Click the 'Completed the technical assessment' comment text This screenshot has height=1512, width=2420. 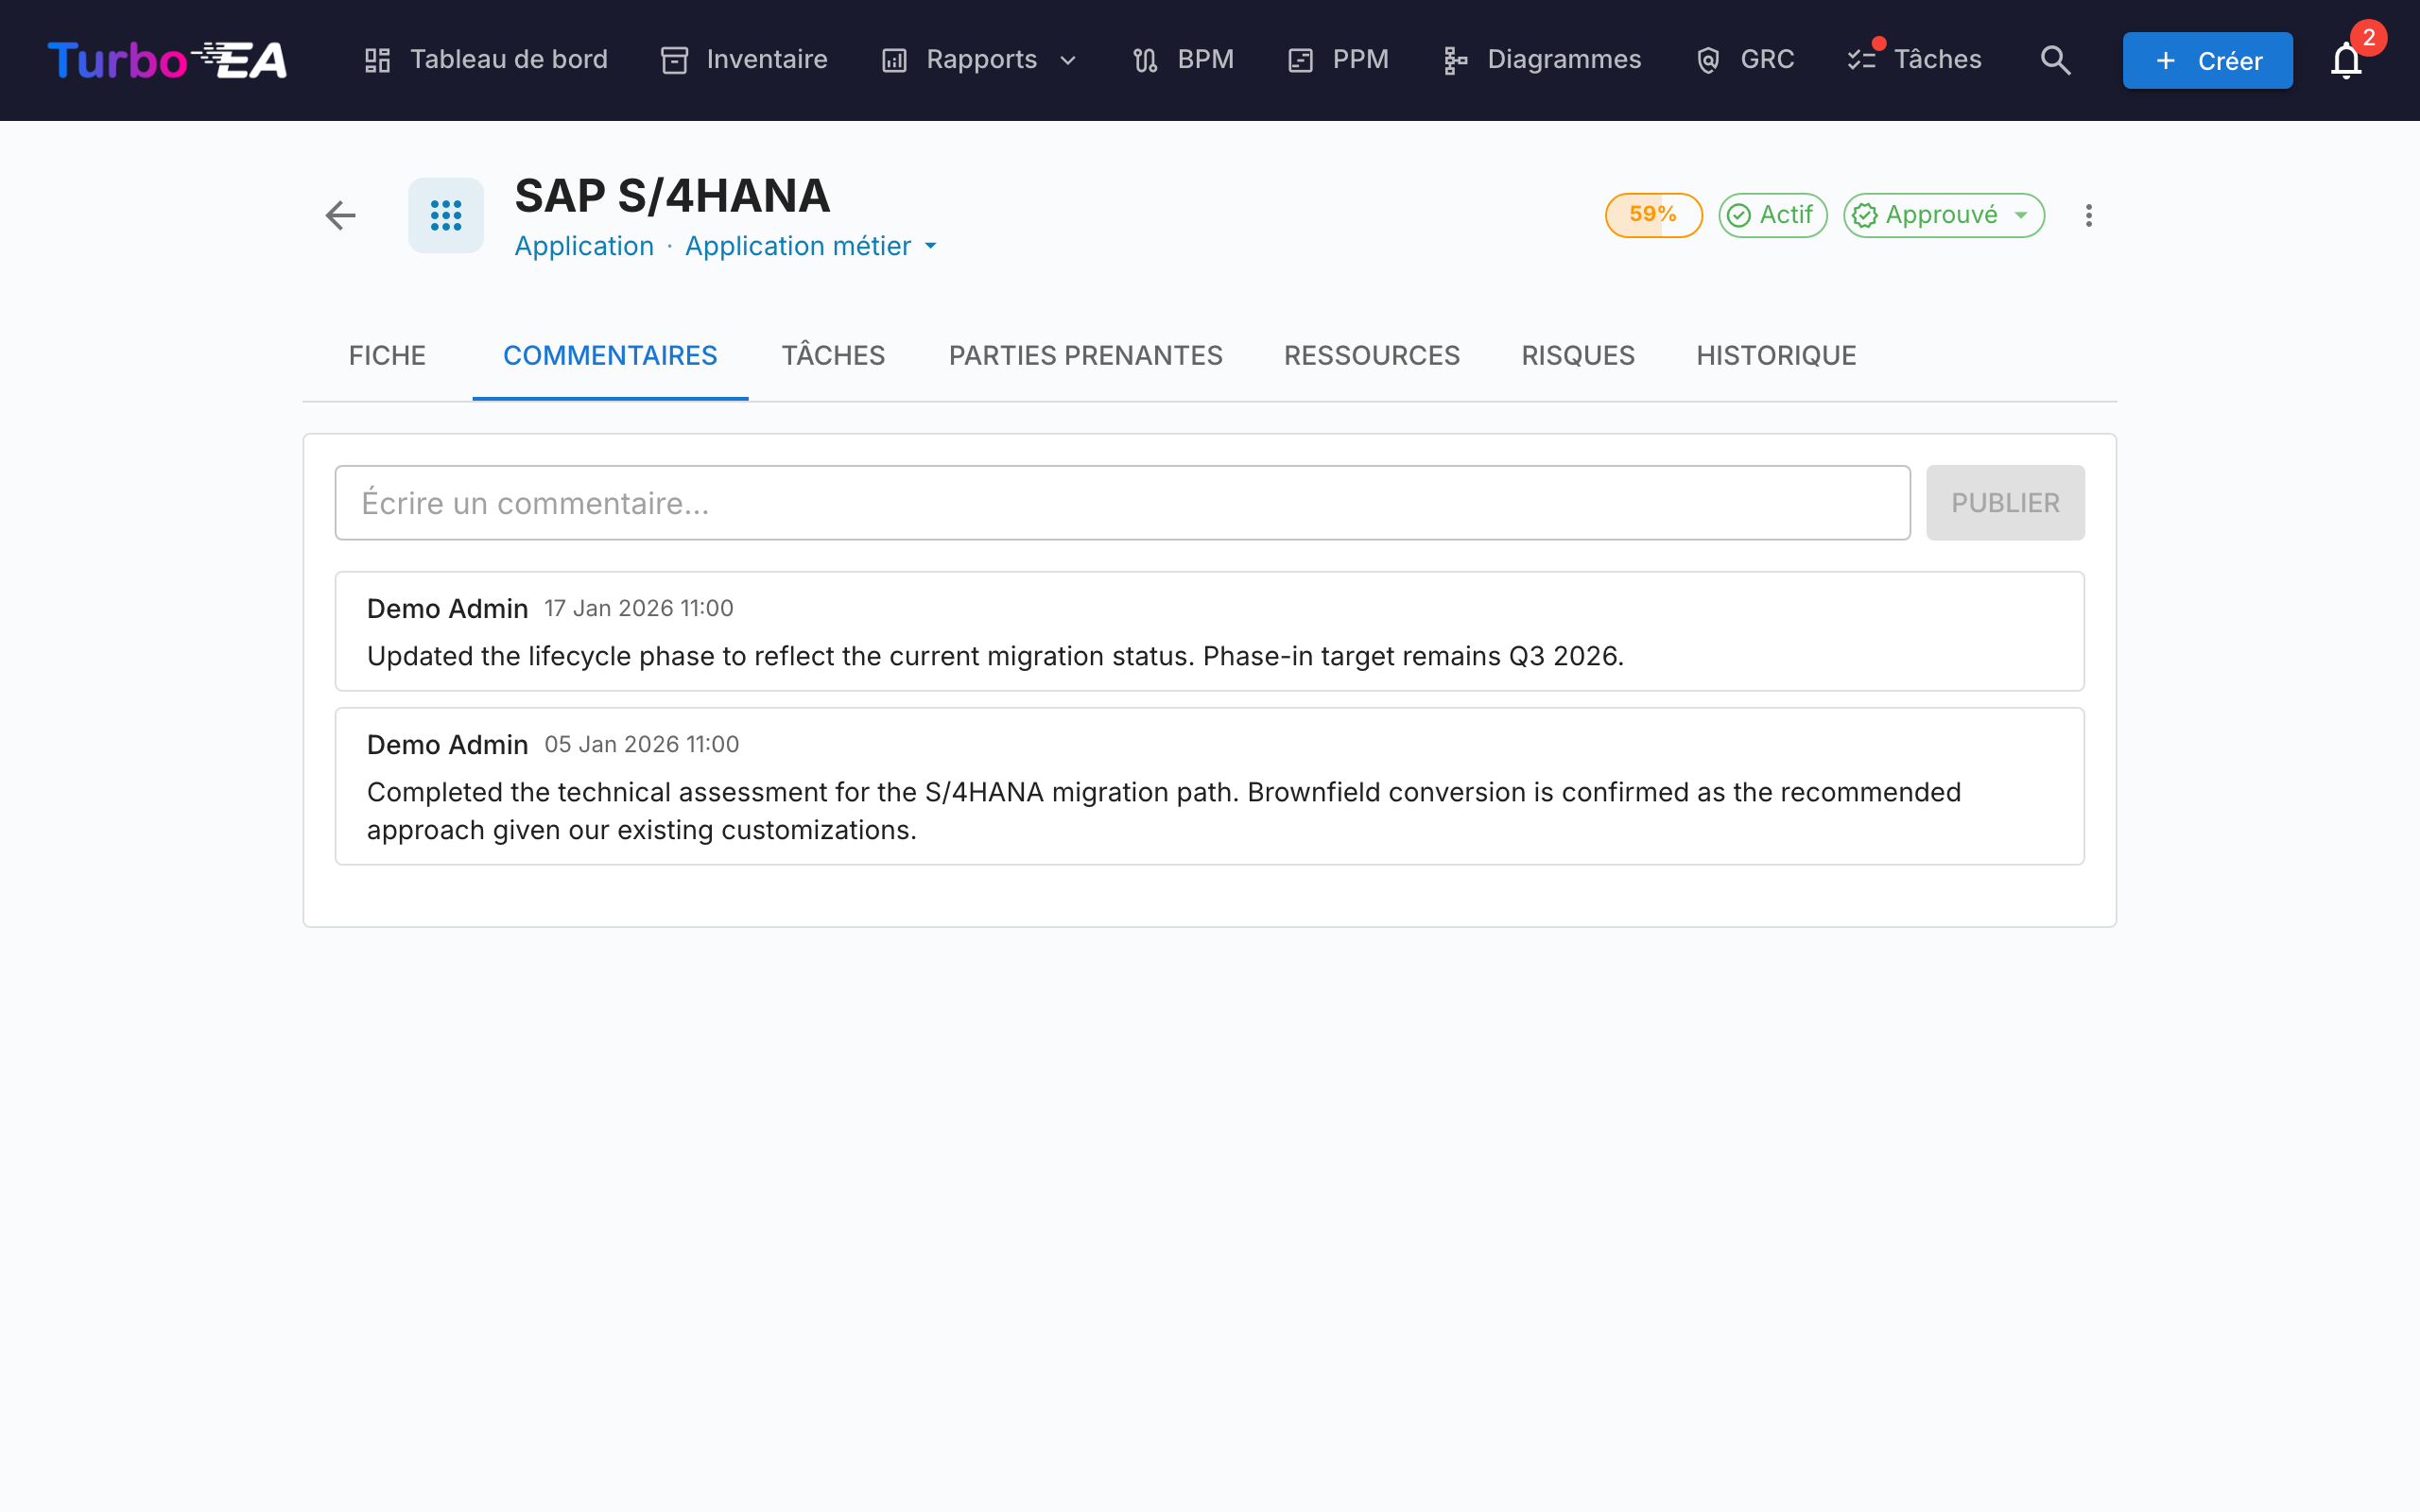tap(1164, 811)
